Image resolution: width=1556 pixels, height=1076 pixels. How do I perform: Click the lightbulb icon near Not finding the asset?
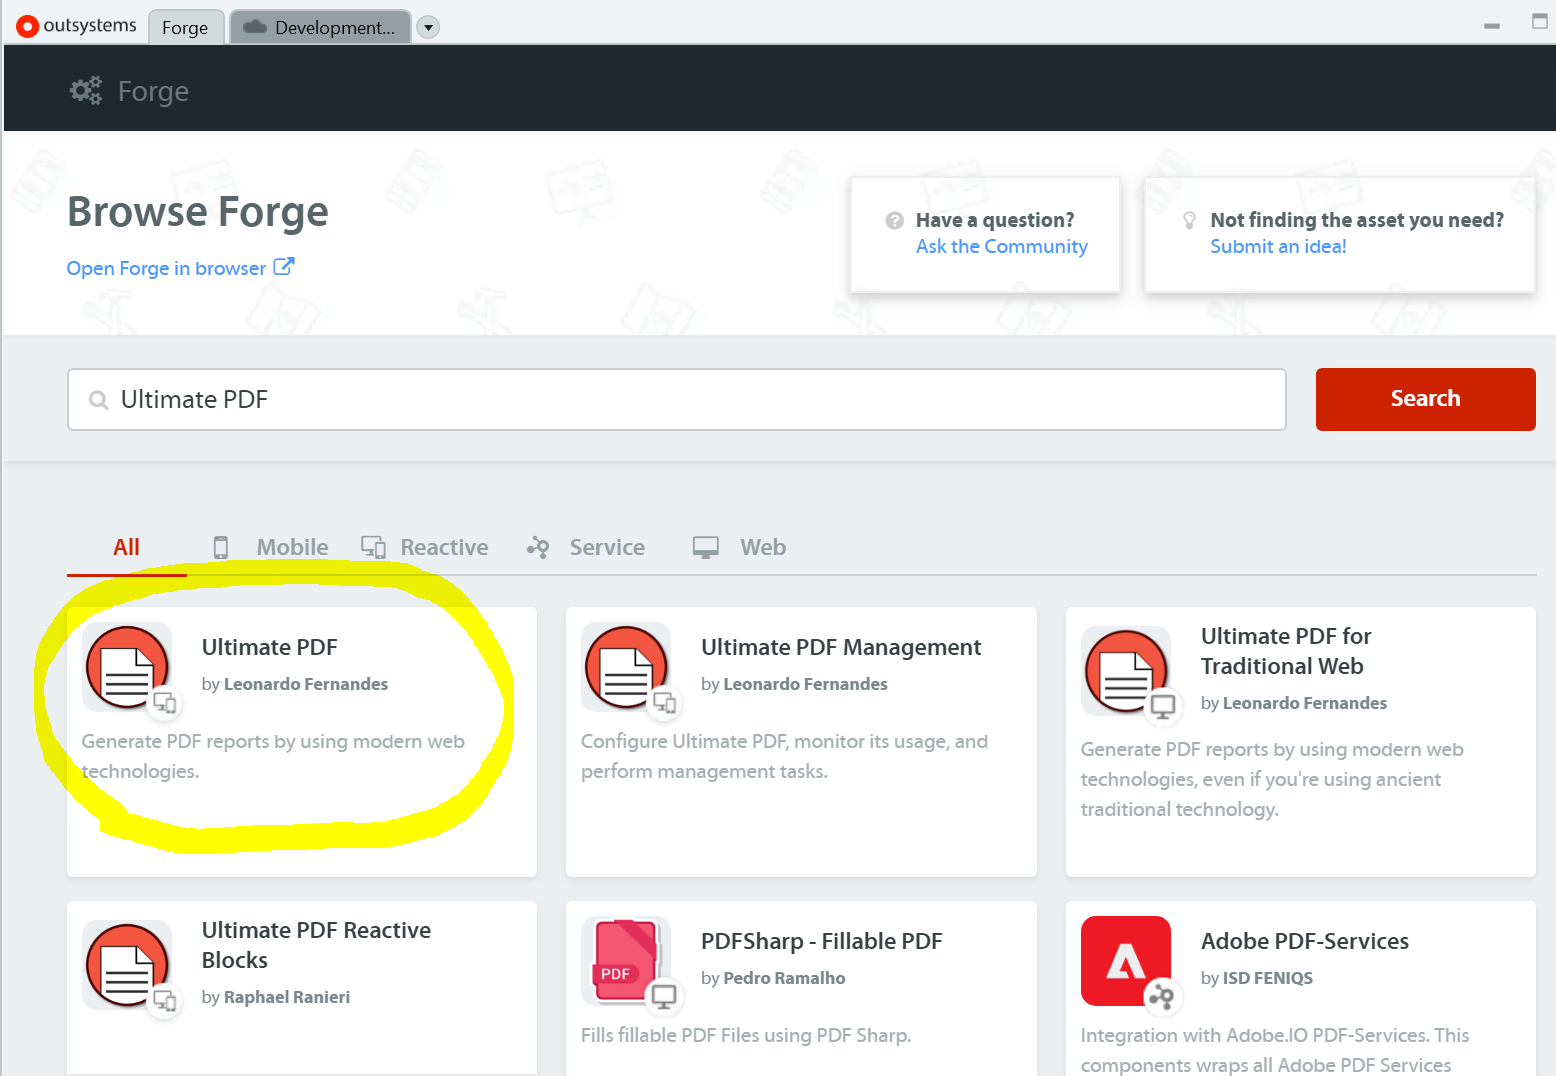1189,220
